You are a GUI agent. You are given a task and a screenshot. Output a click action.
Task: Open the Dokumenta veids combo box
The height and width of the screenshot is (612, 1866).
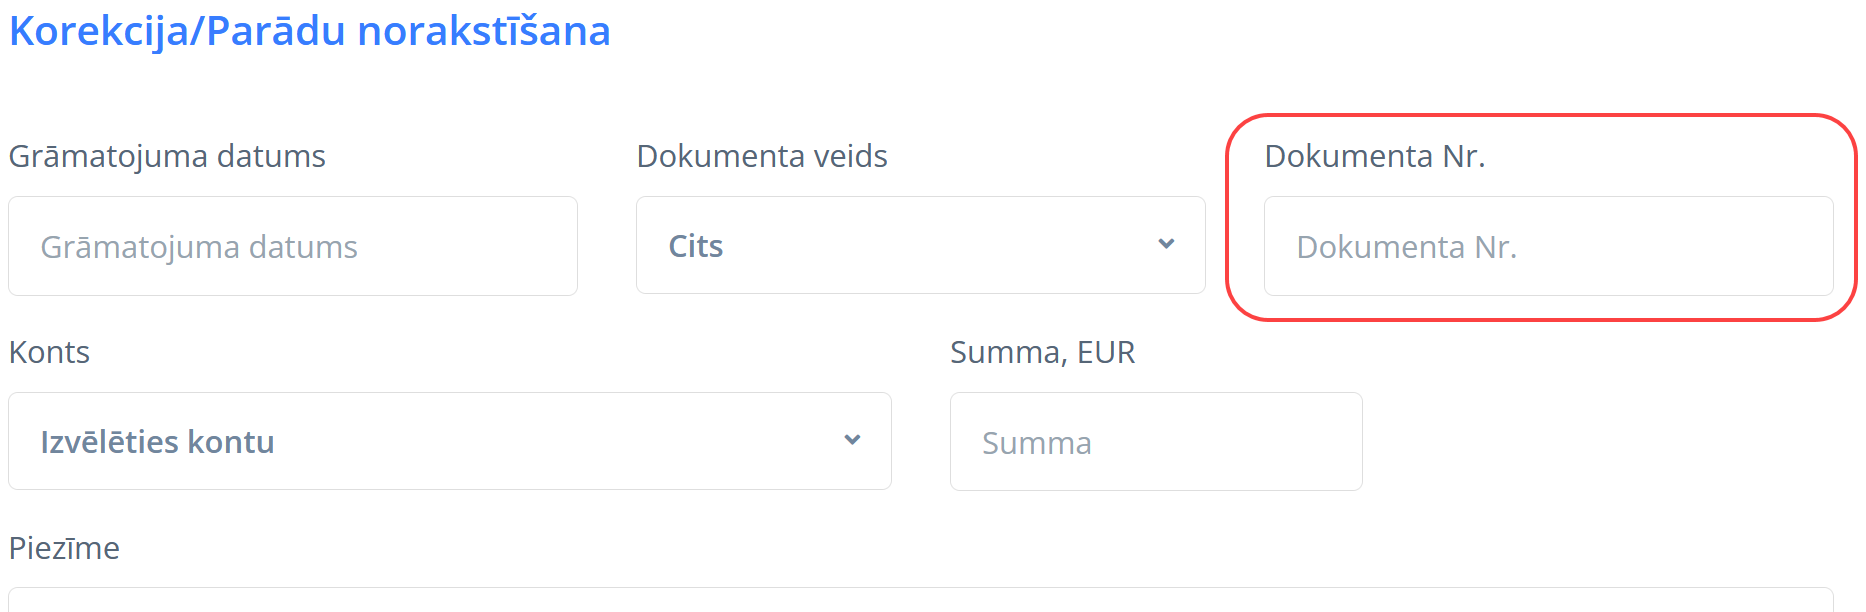920,245
